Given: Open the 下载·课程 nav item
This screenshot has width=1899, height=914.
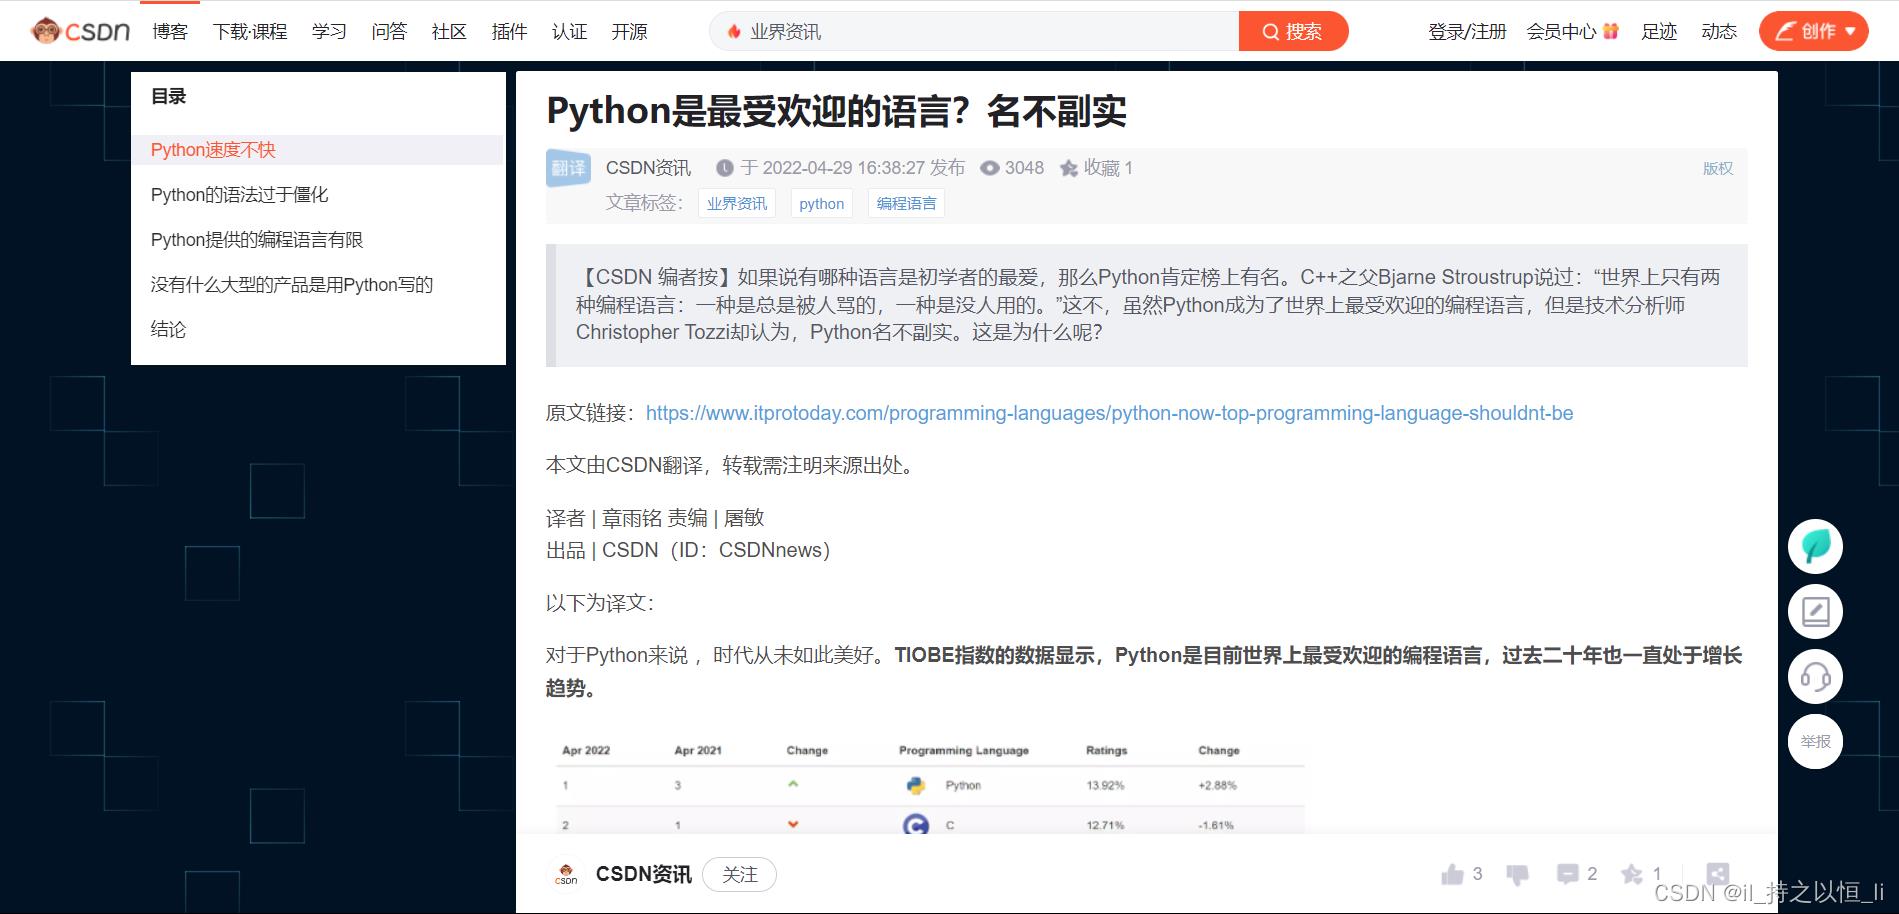Looking at the screenshot, I should 250,32.
